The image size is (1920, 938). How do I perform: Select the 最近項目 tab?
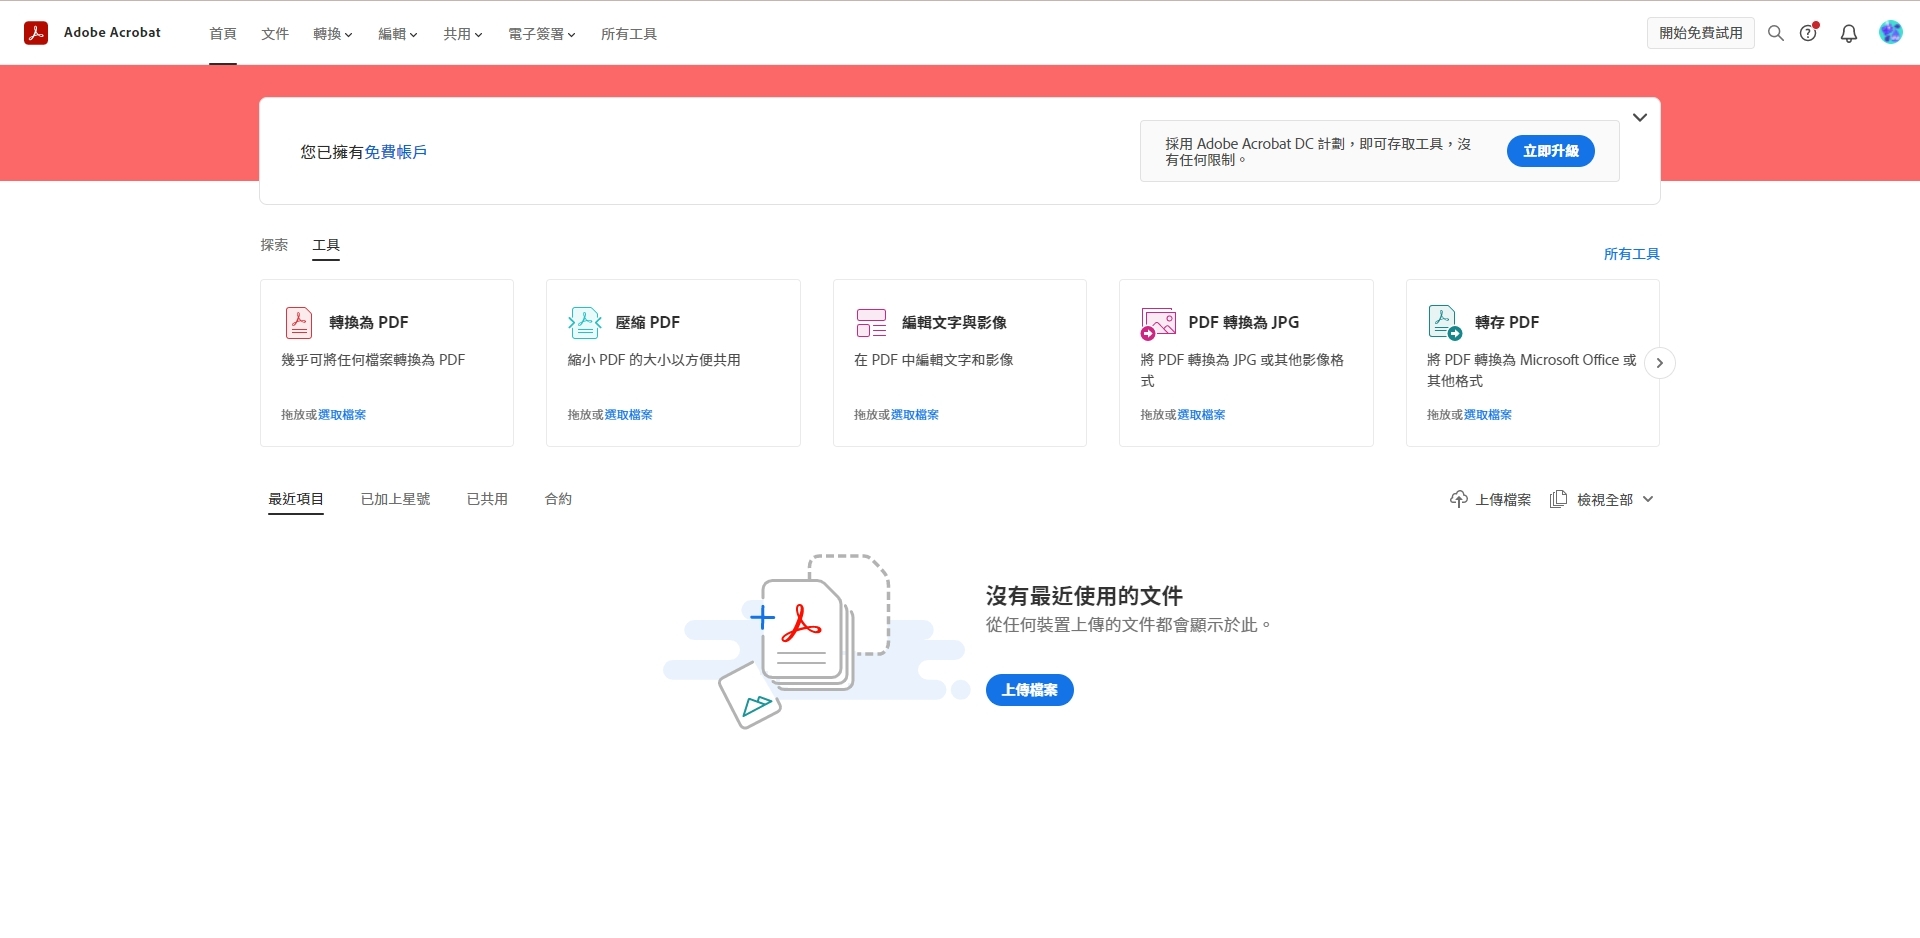pyautogui.click(x=296, y=499)
